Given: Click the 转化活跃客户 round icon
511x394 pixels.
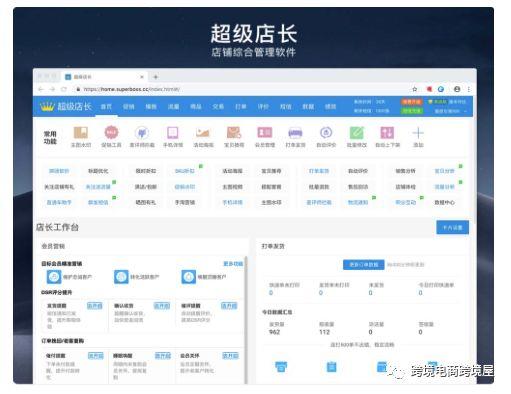Looking at the screenshot, I should tap(121, 277).
